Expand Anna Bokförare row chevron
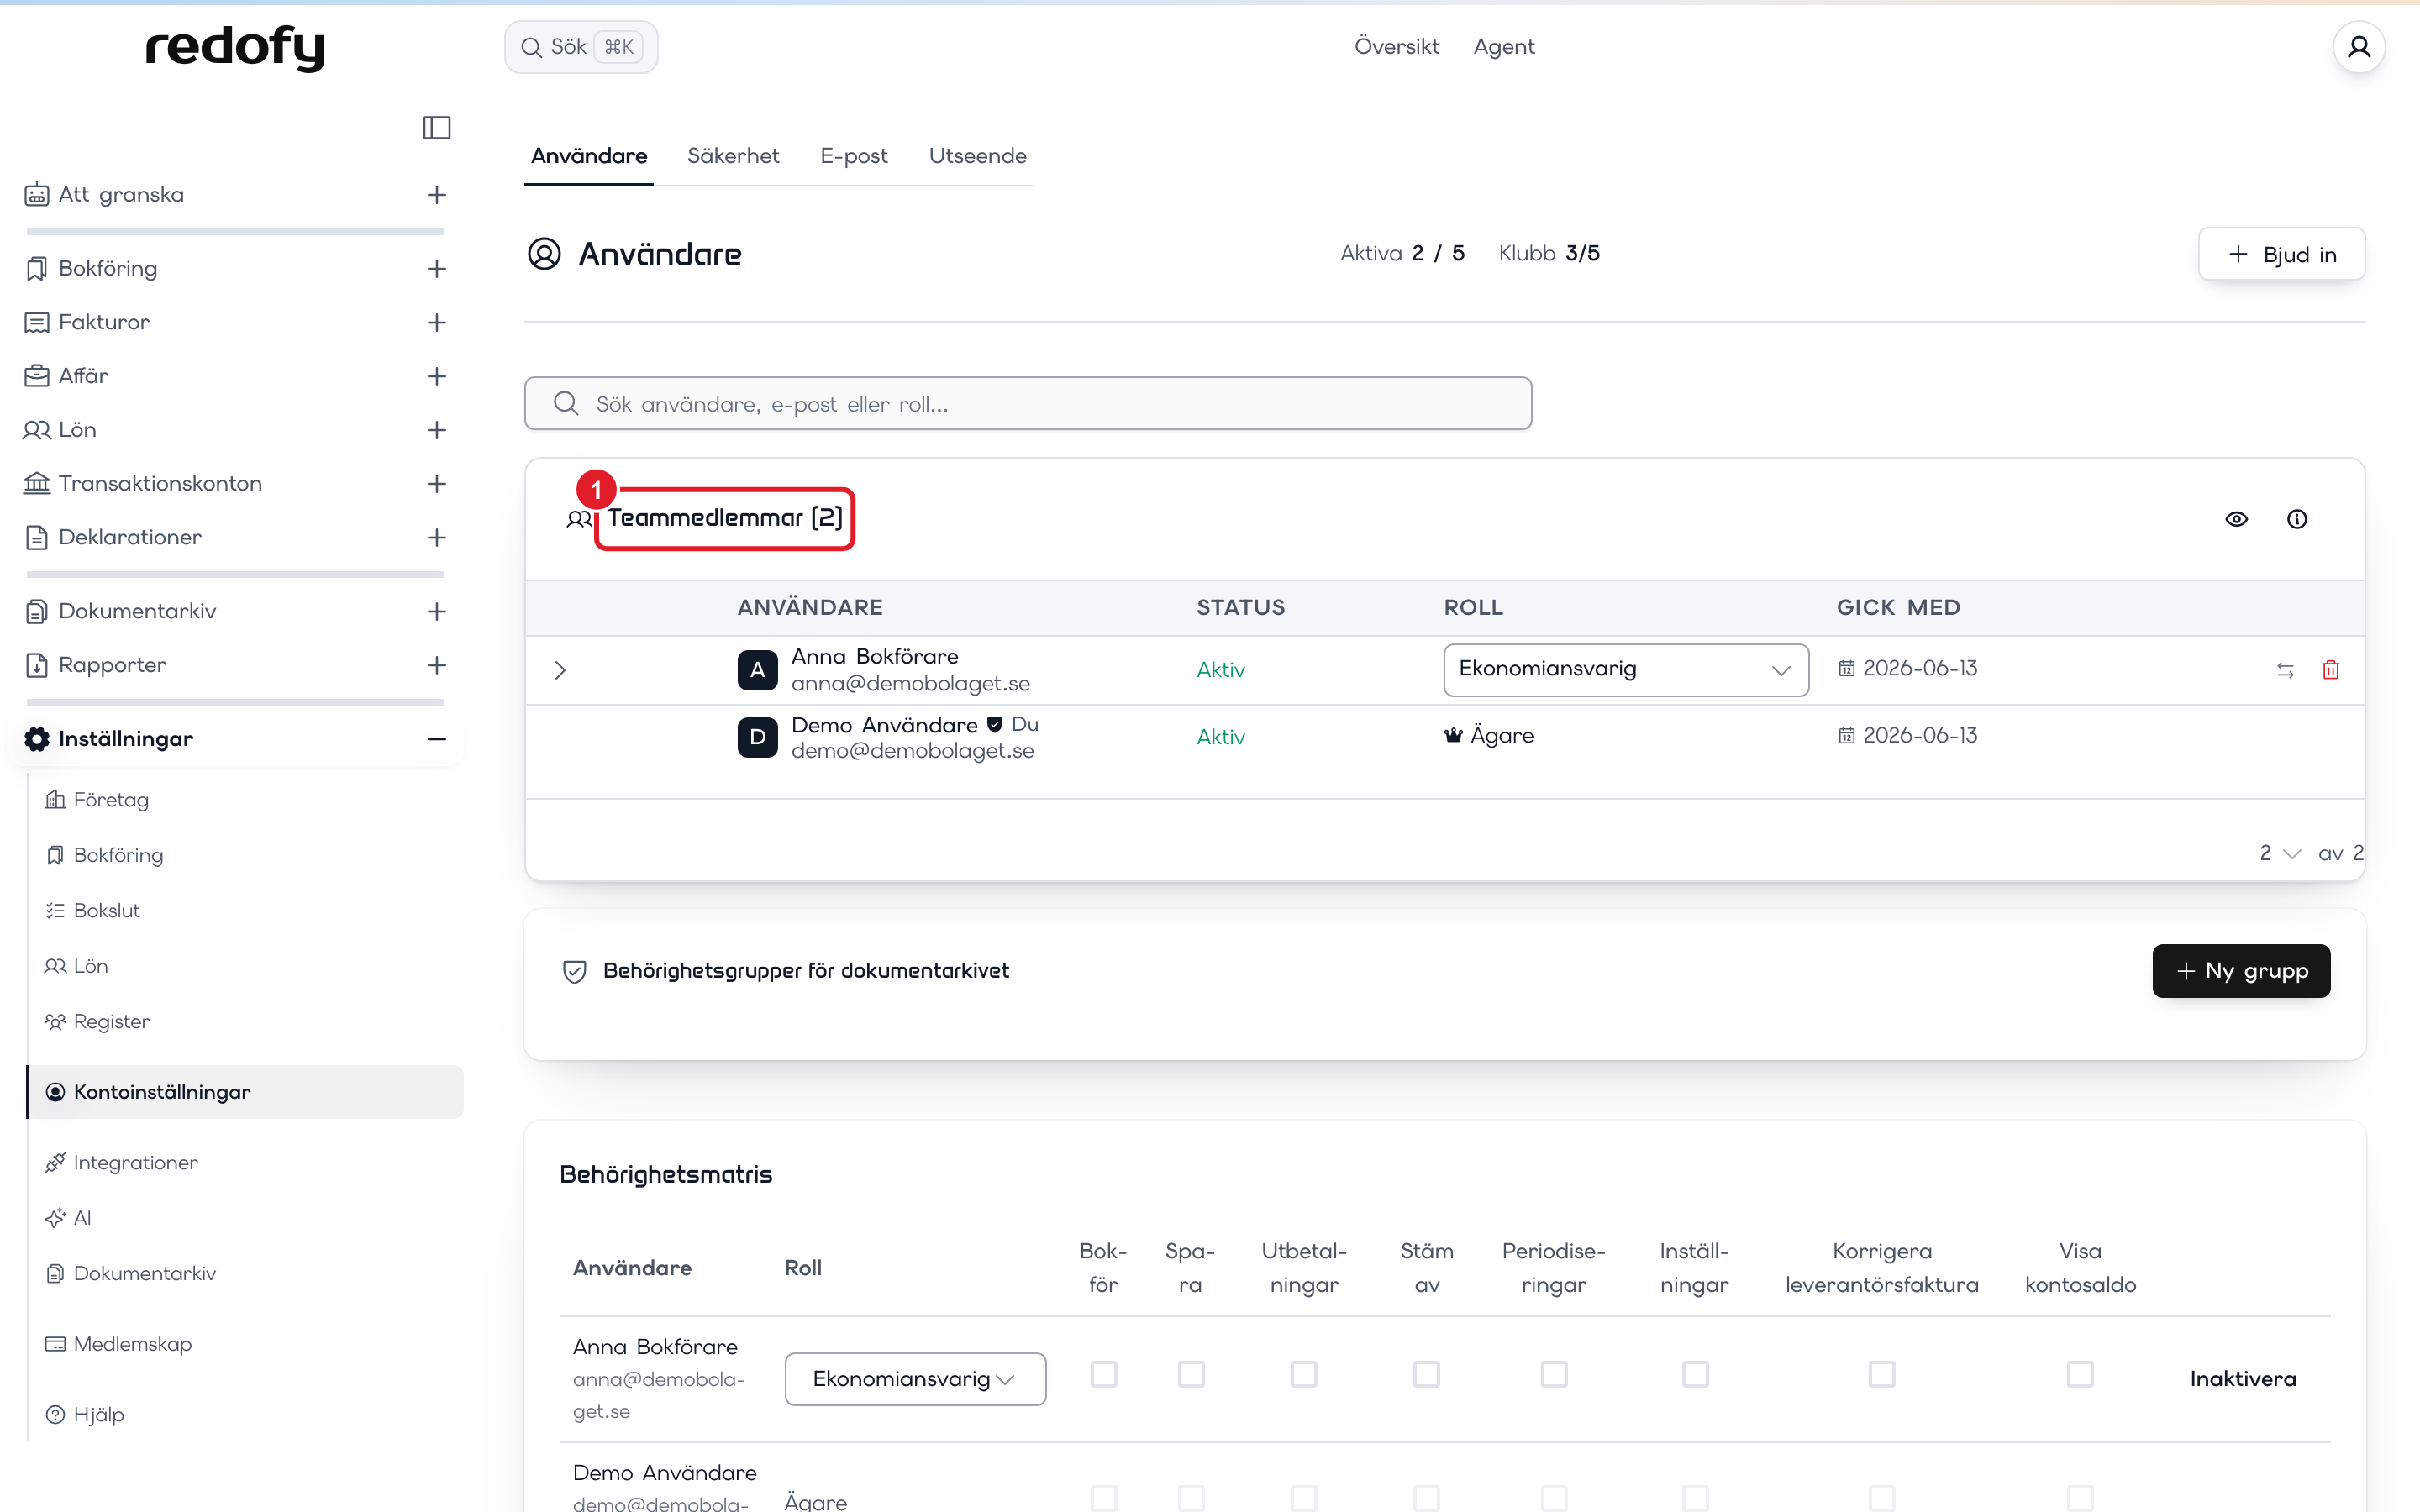The width and height of the screenshot is (2420, 1512). pyautogui.click(x=560, y=670)
